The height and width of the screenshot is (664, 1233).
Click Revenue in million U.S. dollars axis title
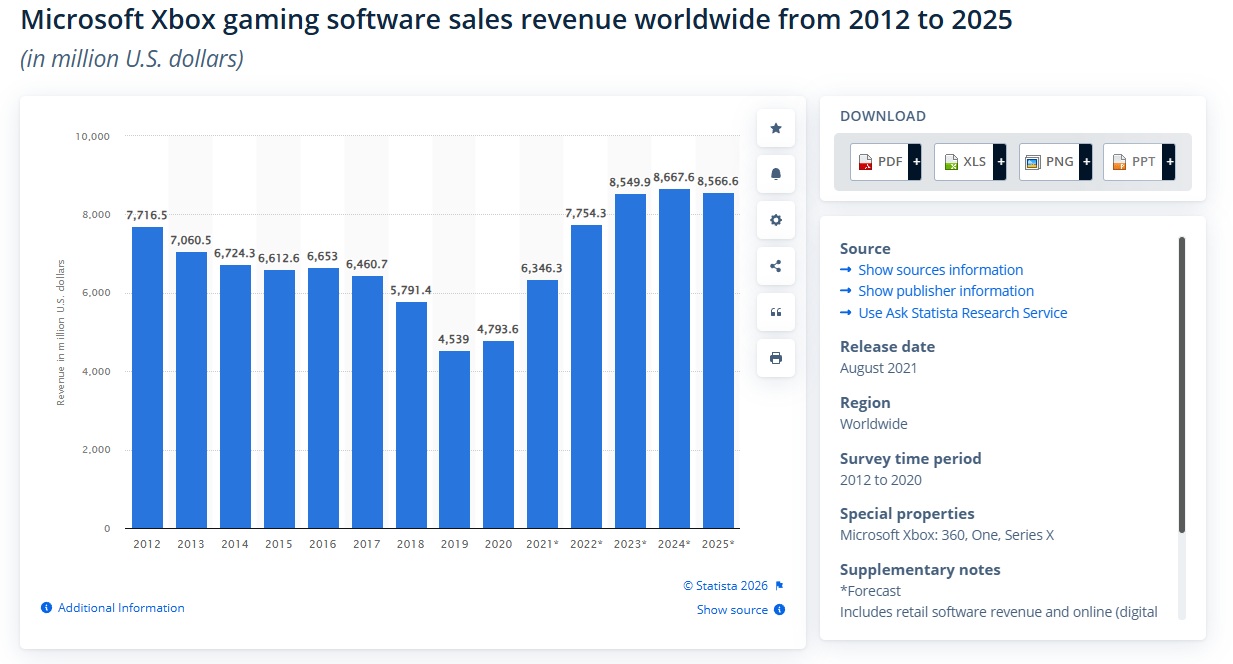(61, 332)
